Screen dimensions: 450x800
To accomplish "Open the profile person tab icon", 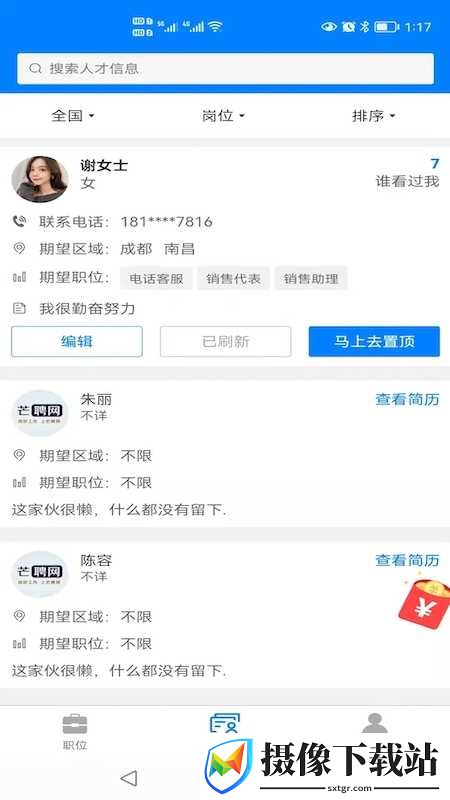I will [x=374, y=723].
